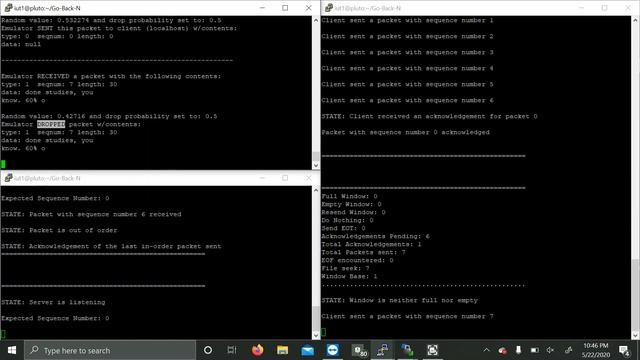This screenshot has height=360, width=640.
Task: Click the USB eject tray icon
Action: [518, 350]
